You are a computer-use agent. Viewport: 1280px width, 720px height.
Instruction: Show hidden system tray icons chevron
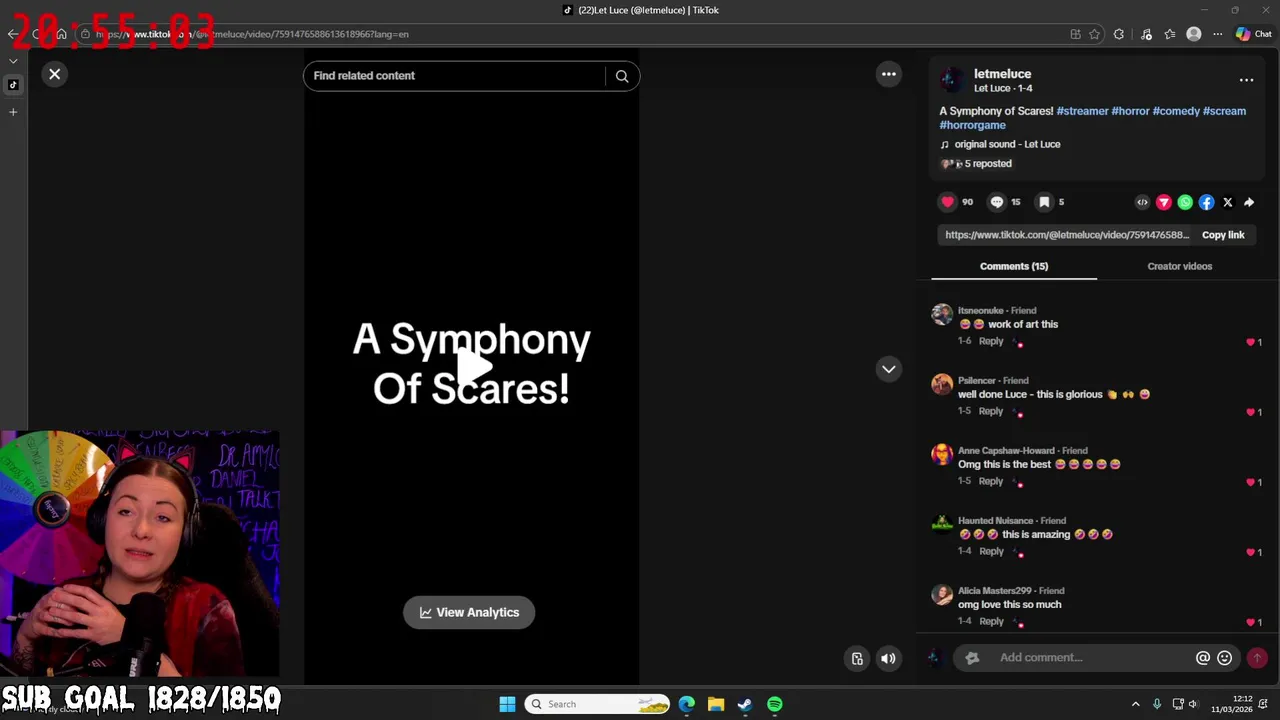click(1135, 704)
